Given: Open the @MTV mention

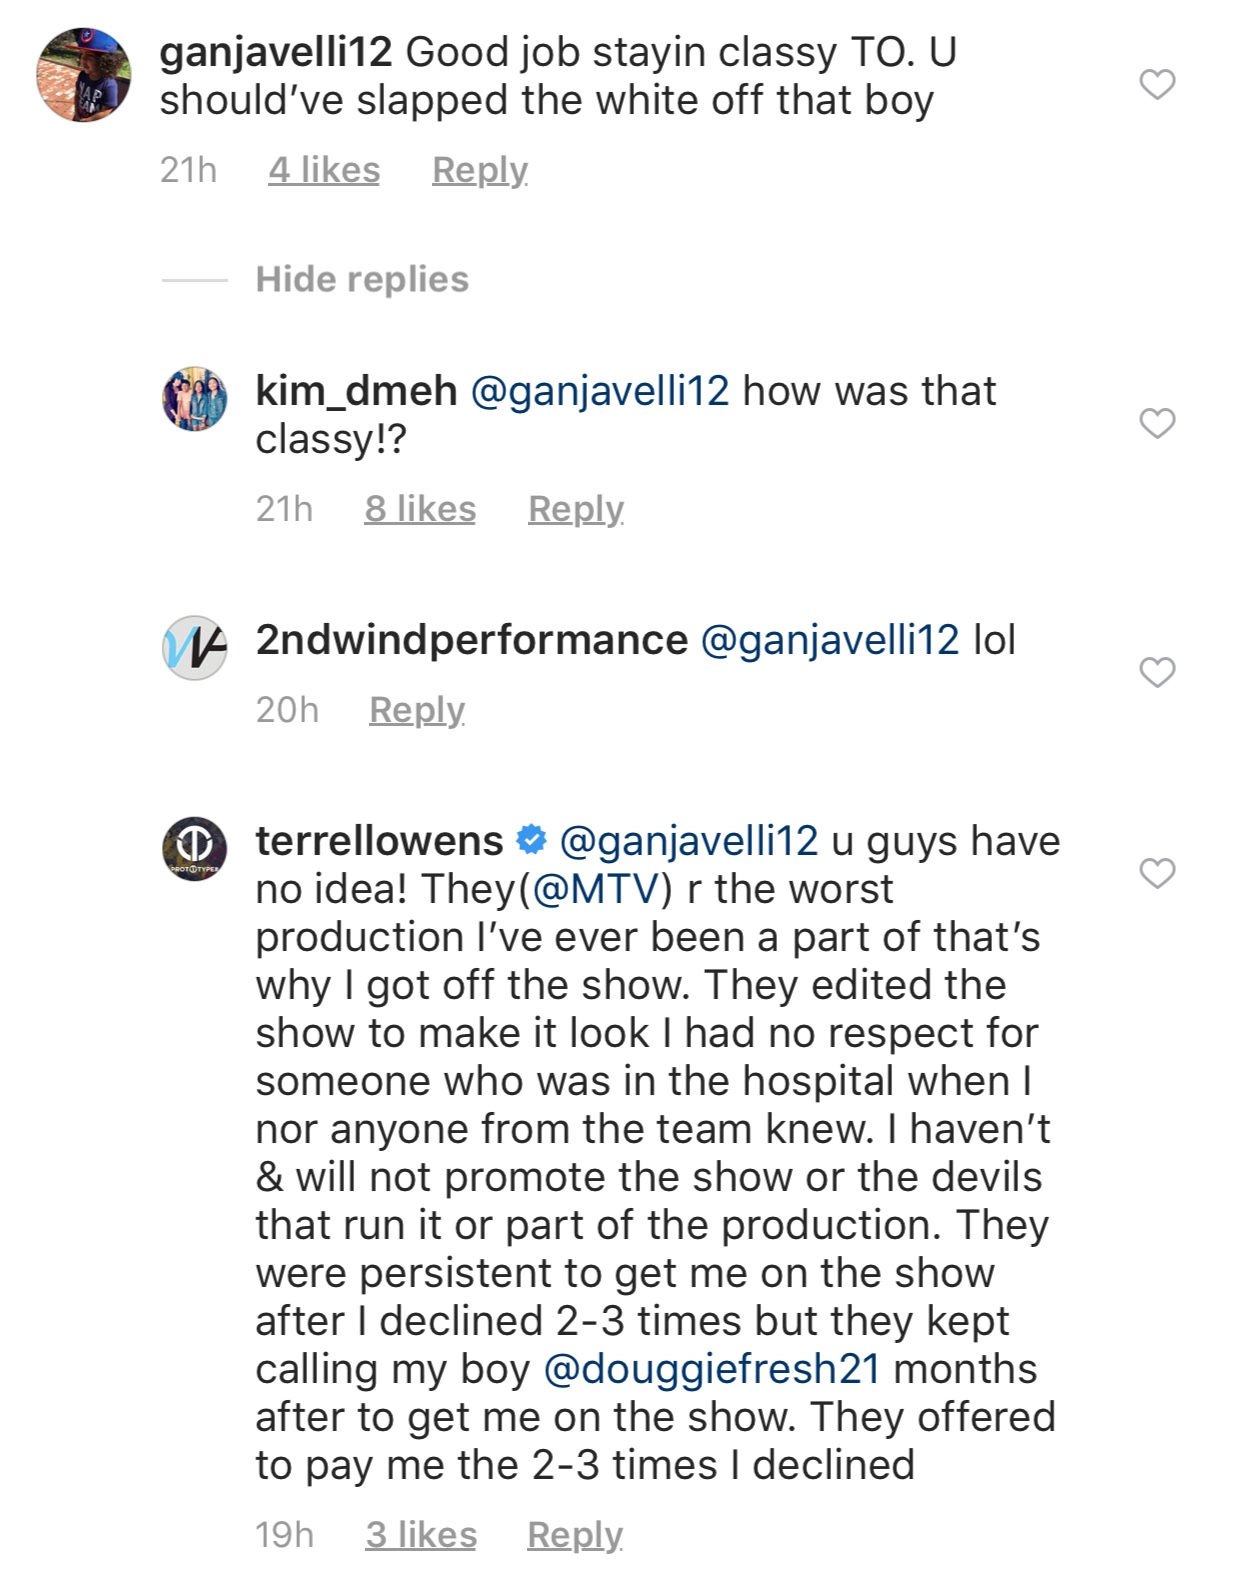Looking at the screenshot, I should coord(600,889).
